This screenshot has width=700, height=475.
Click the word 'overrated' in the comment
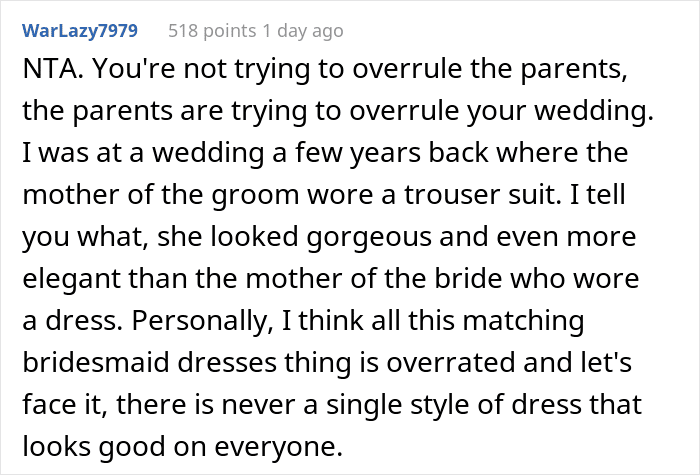[451, 362]
